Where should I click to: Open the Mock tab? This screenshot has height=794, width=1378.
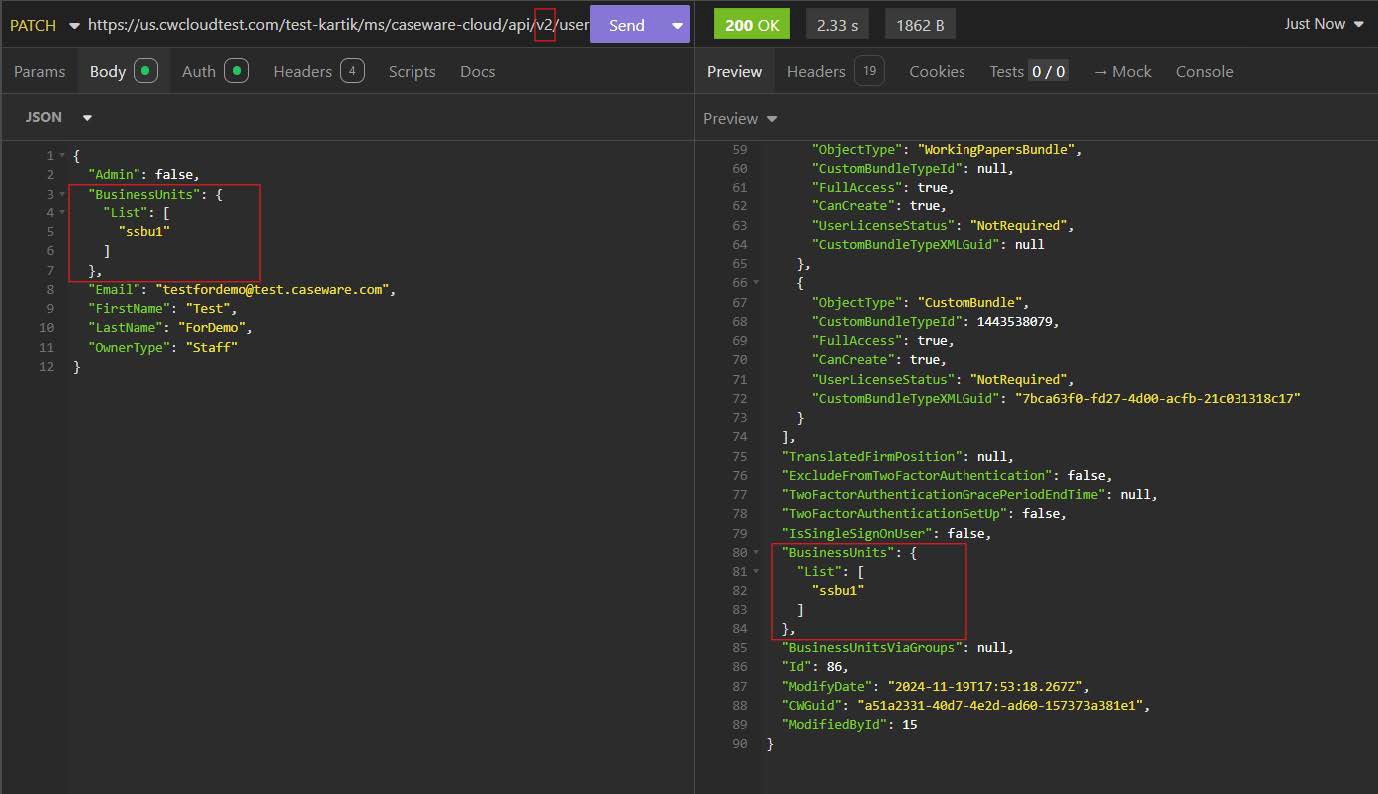[1122, 71]
